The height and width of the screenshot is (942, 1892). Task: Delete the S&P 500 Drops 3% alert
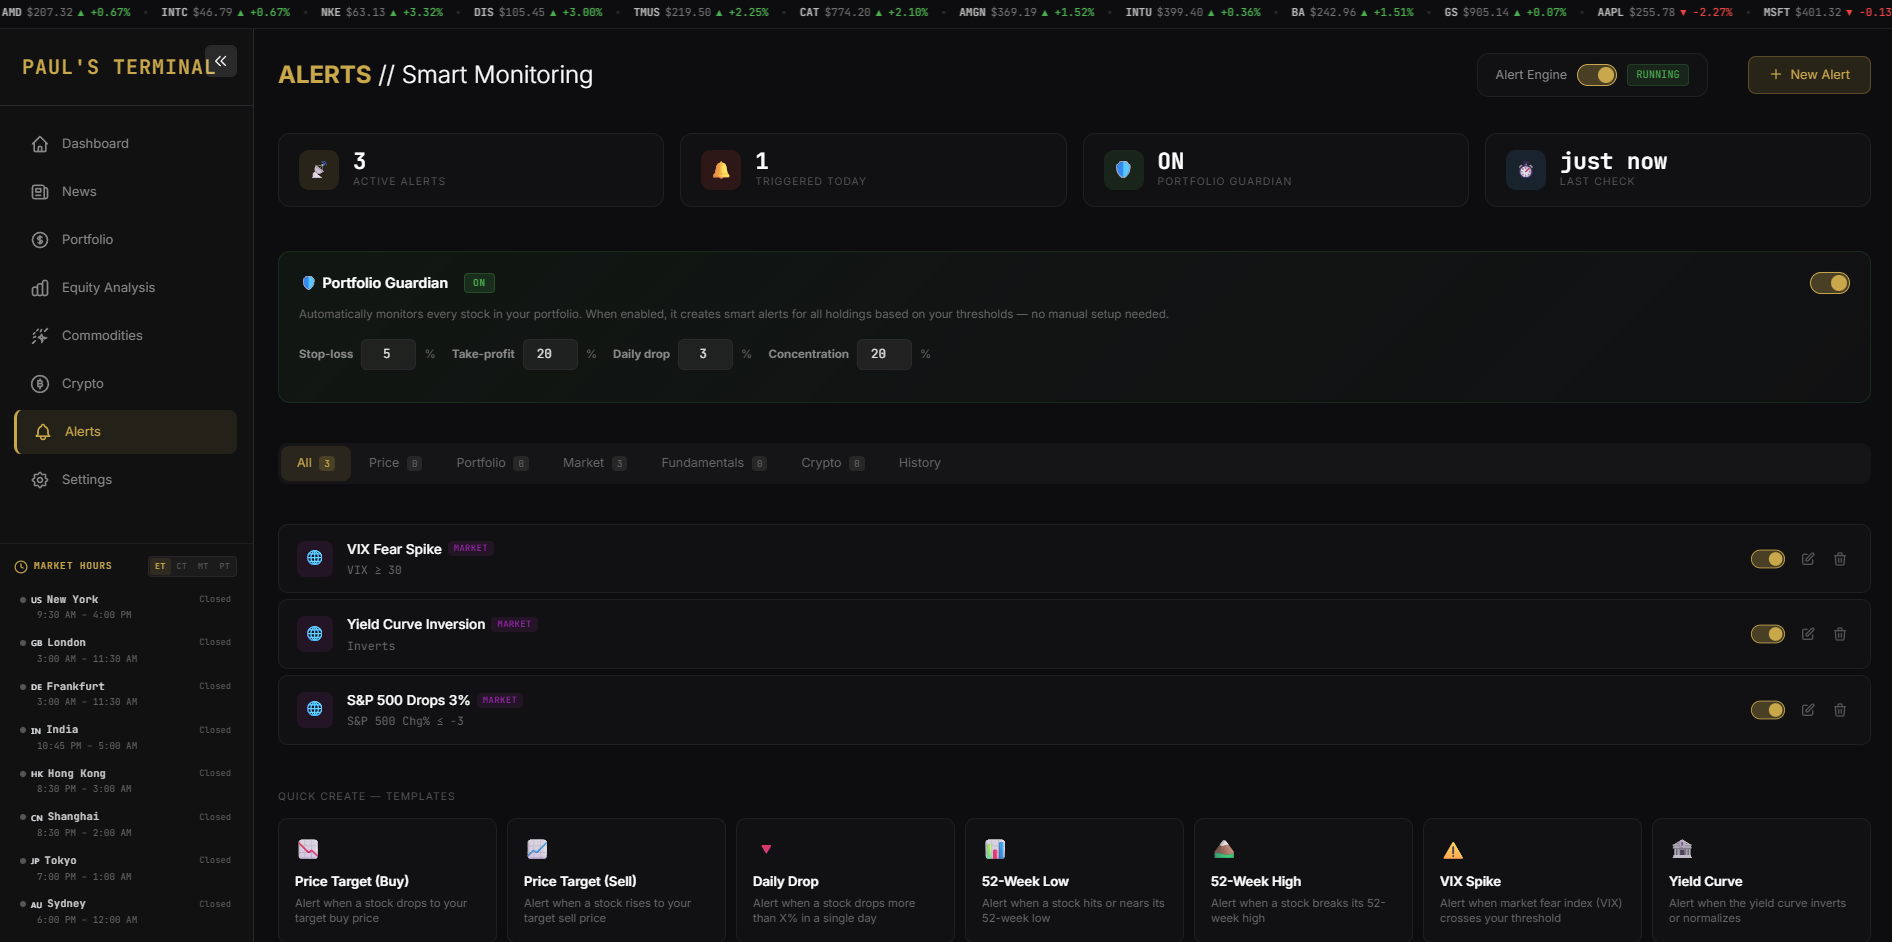(1841, 710)
